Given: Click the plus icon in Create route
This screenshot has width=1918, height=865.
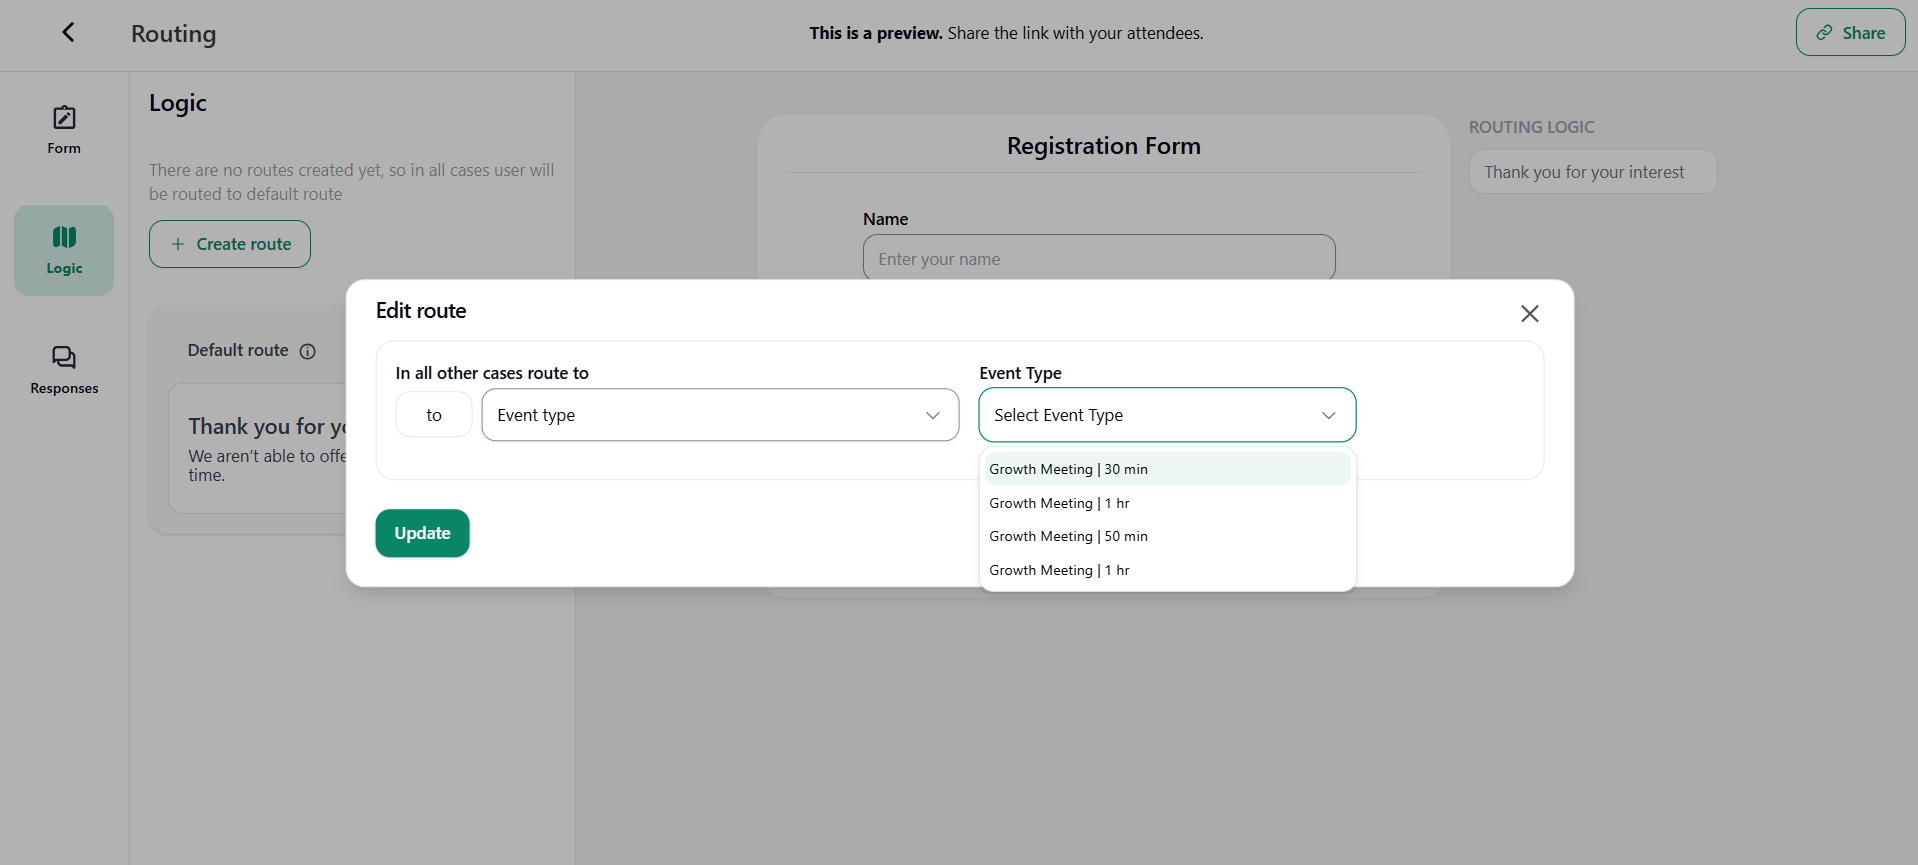Looking at the screenshot, I should 178,244.
